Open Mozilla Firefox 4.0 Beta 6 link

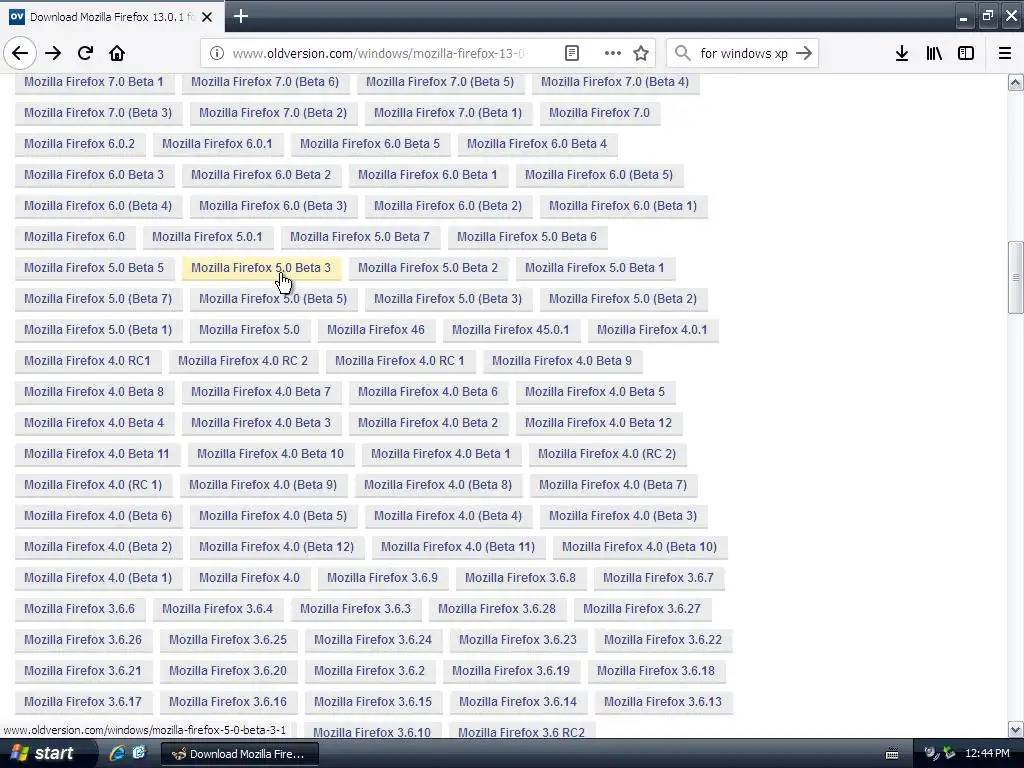coord(428,392)
